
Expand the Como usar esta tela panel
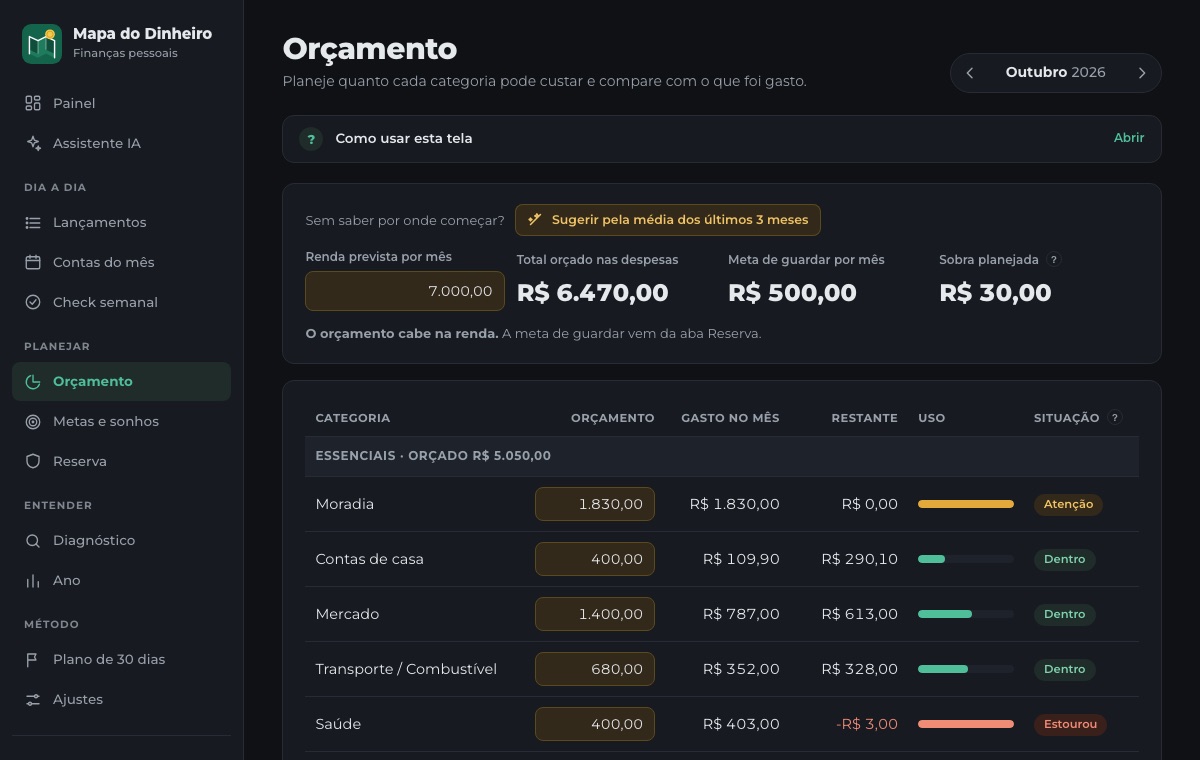[x=721, y=139]
